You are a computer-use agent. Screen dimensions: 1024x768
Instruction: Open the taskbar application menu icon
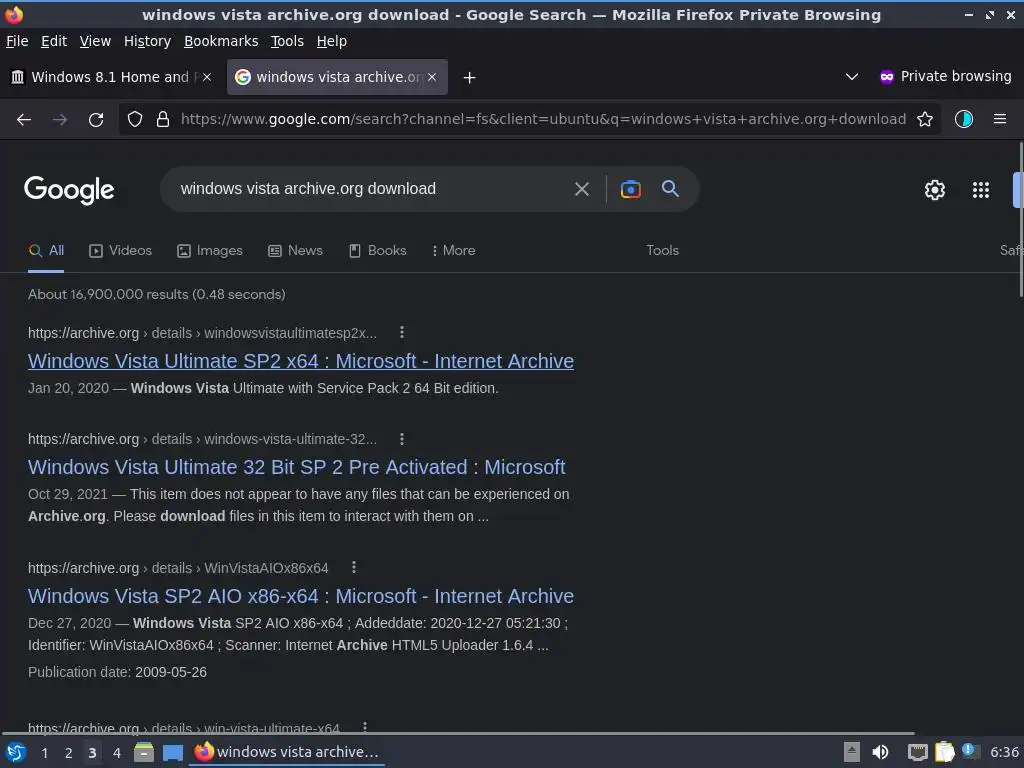[x=15, y=752]
